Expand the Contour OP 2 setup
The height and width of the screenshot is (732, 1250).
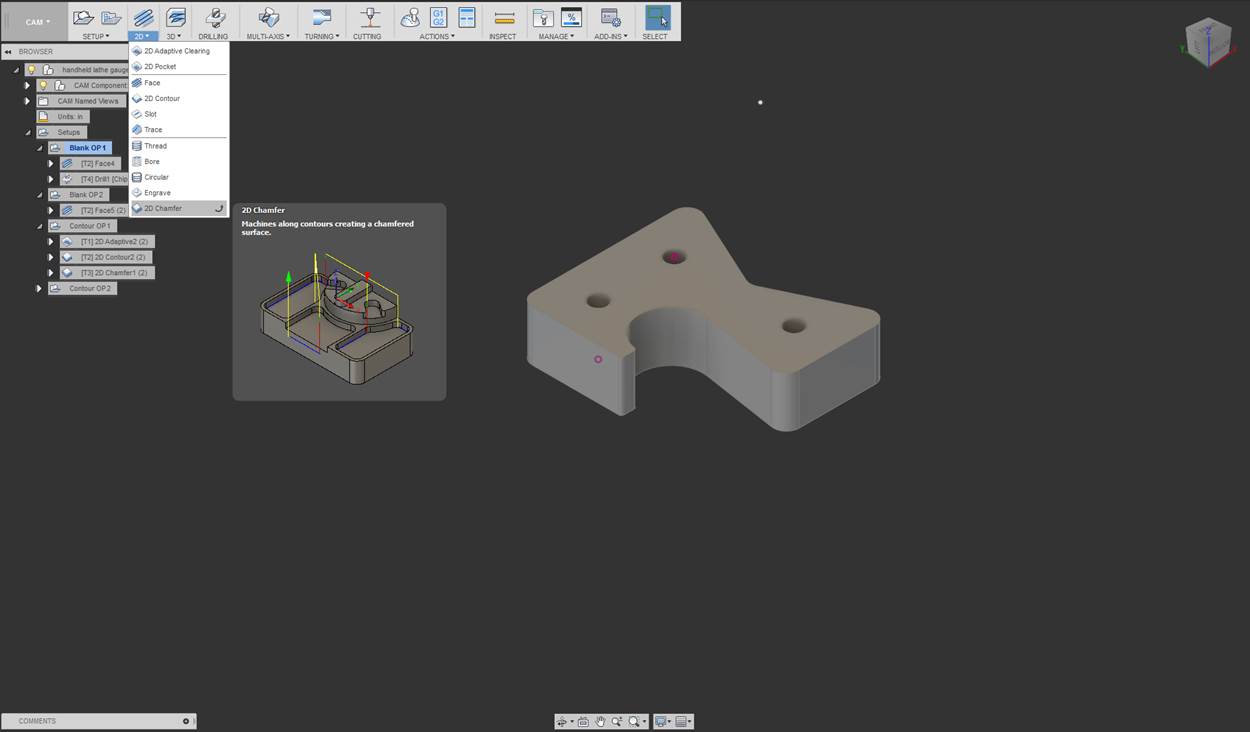coord(39,288)
